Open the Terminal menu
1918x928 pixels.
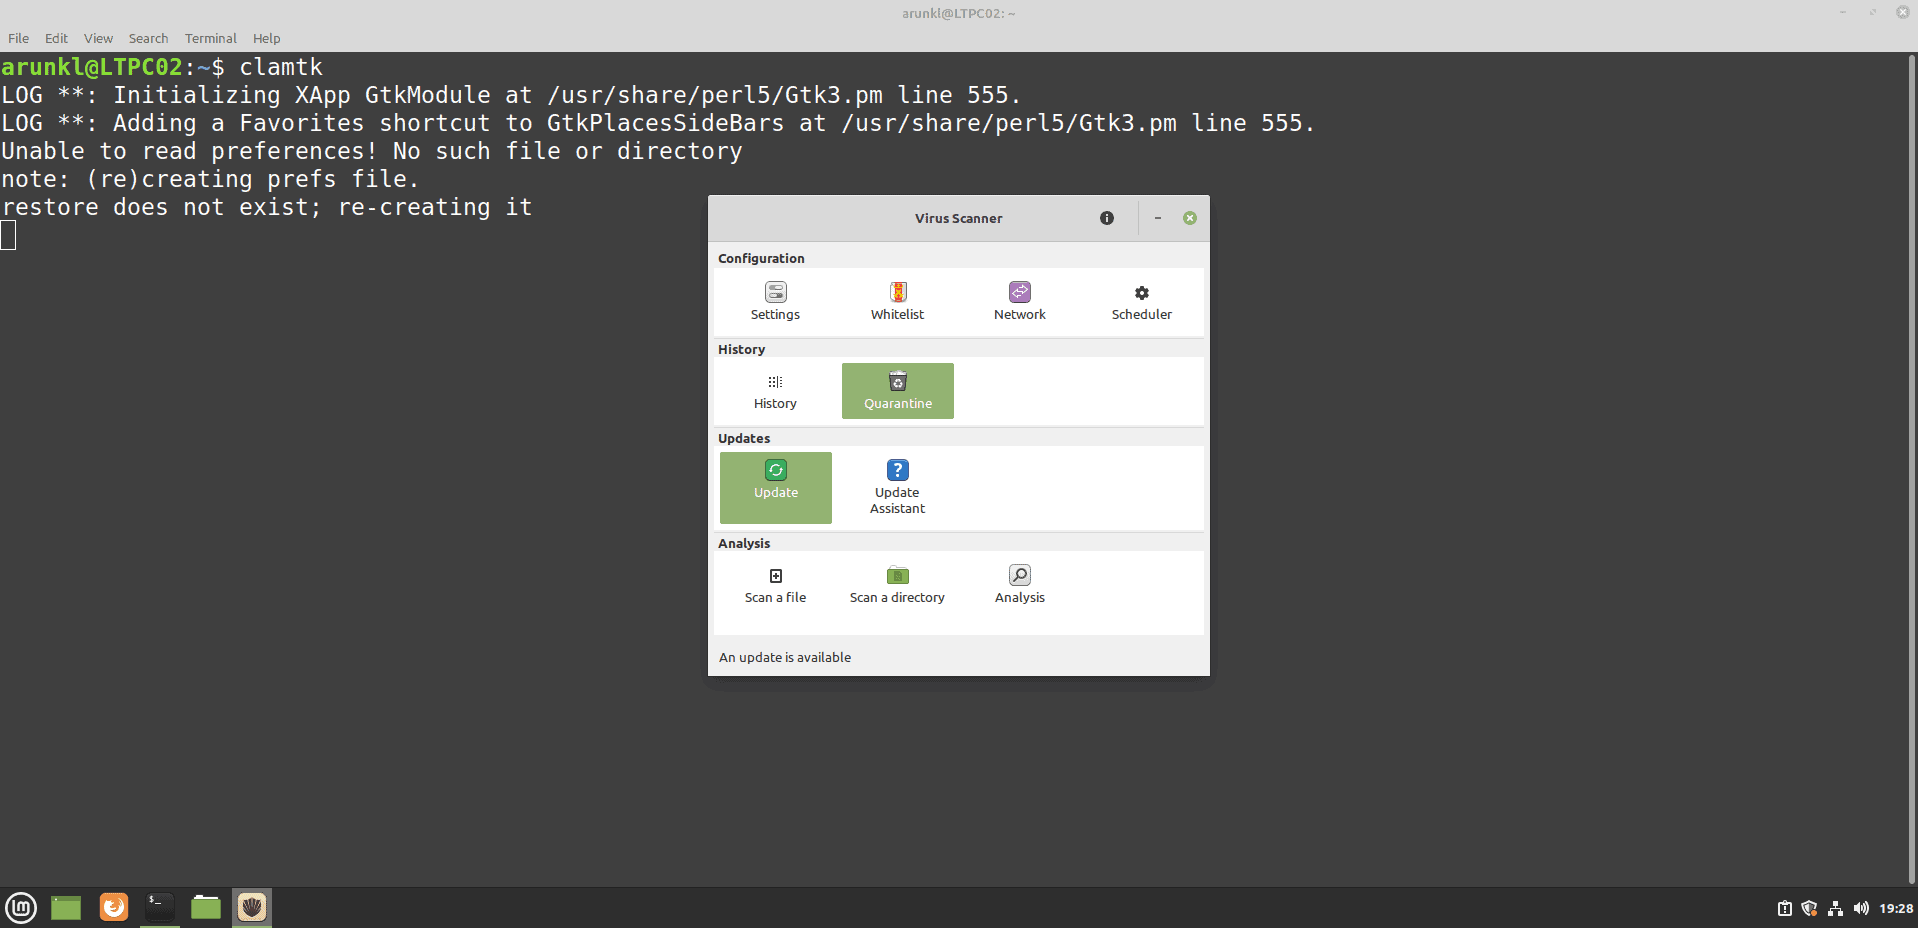click(210, 38)
